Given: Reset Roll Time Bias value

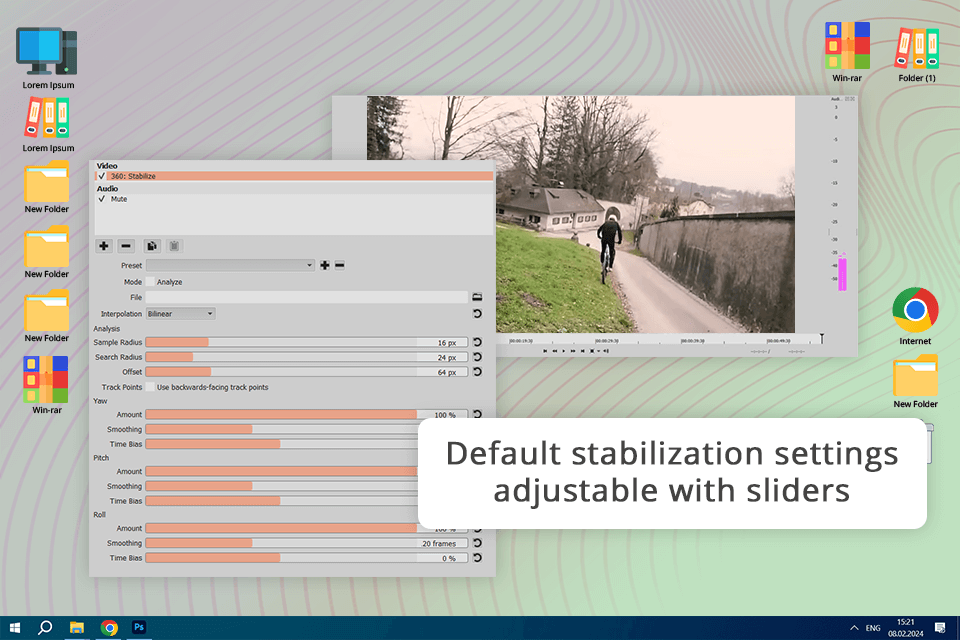Looking at the screenshot, I should tap(478, 557).
